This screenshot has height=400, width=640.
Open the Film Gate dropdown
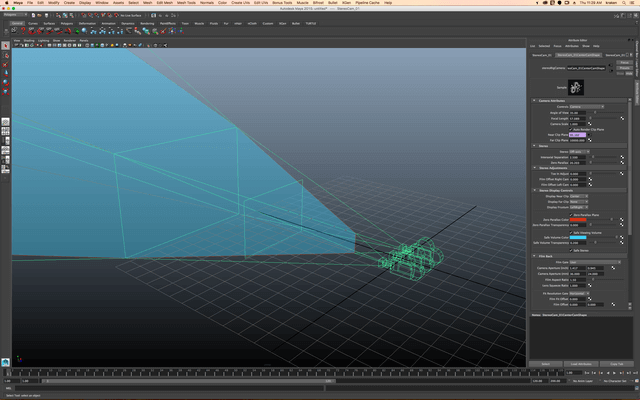pyautogui.click(x=595, y=262)
